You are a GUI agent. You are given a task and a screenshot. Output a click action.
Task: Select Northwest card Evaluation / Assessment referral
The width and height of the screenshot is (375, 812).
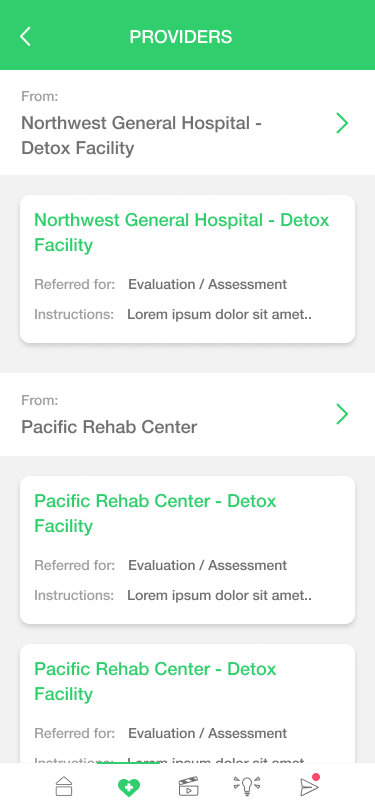(x=208, y=284)
